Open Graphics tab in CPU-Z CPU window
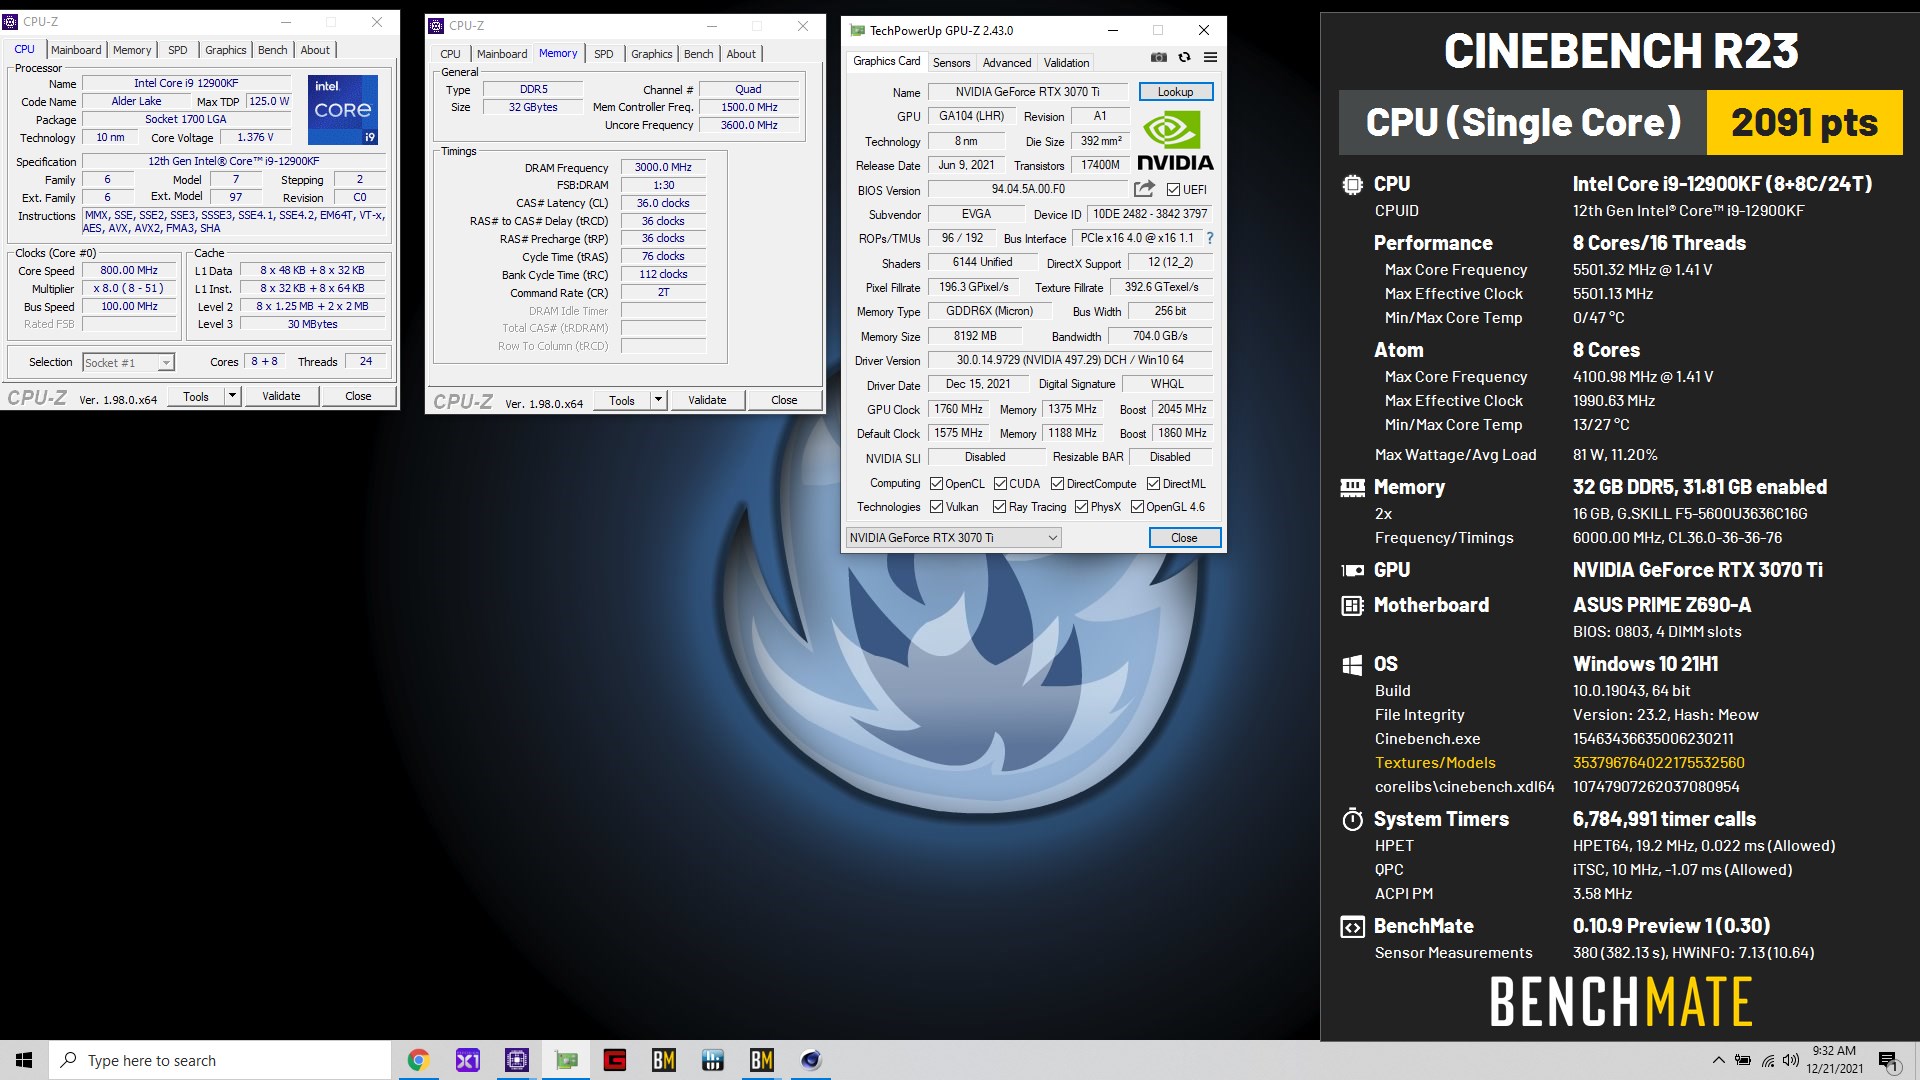The image size is (1920, 1080). click(225, 50)
